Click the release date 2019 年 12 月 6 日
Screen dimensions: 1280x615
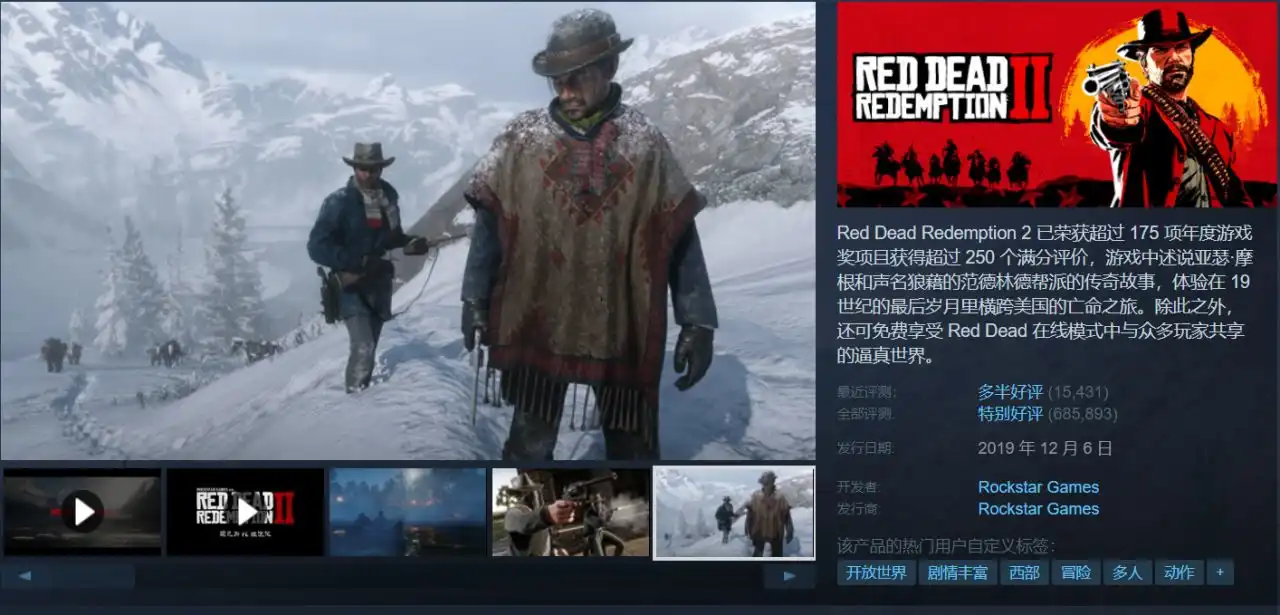pyautogui.click(x=1045, y=448)
